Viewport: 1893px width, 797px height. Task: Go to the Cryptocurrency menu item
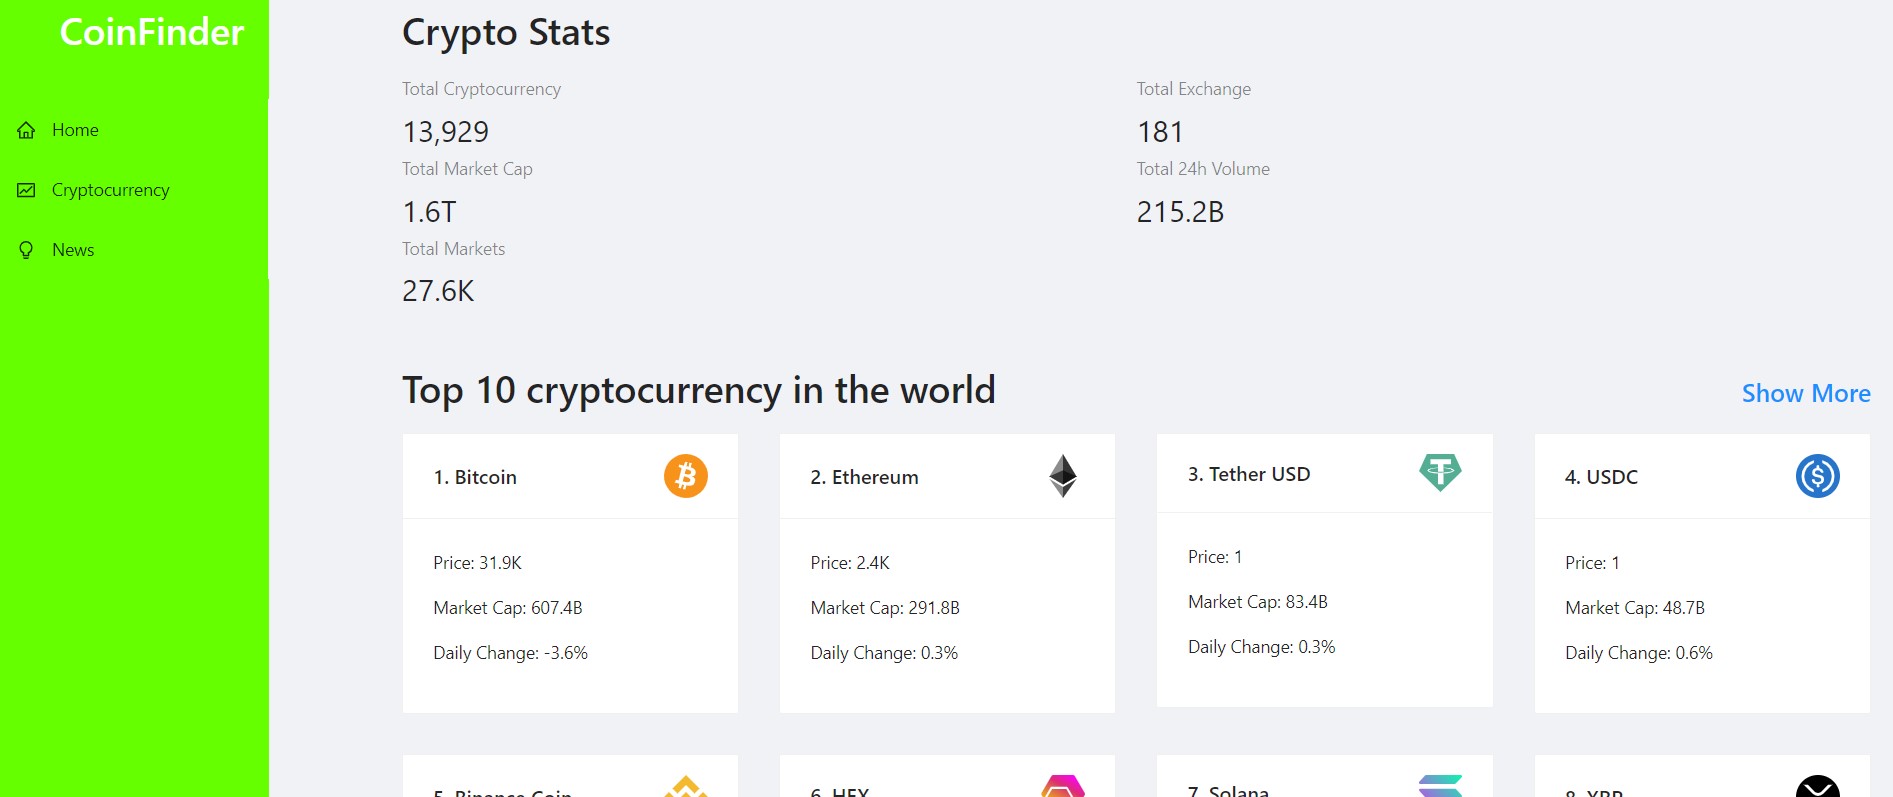[x=110, y=190]
